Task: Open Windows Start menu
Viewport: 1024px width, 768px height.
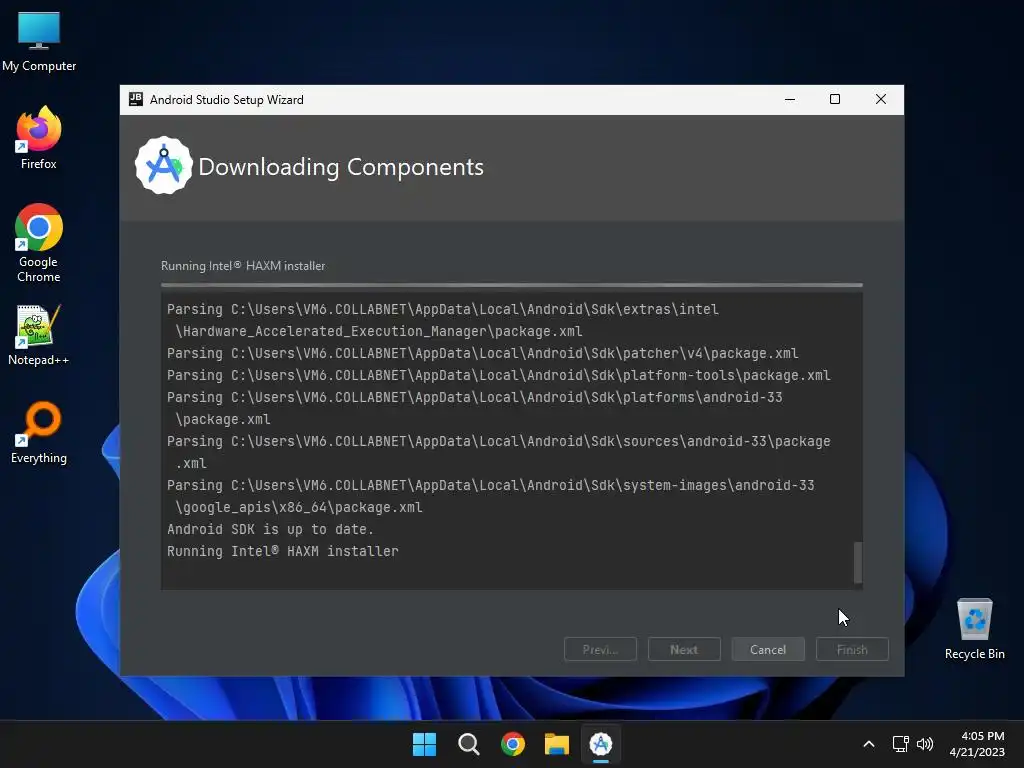Action: coord(424,744)
